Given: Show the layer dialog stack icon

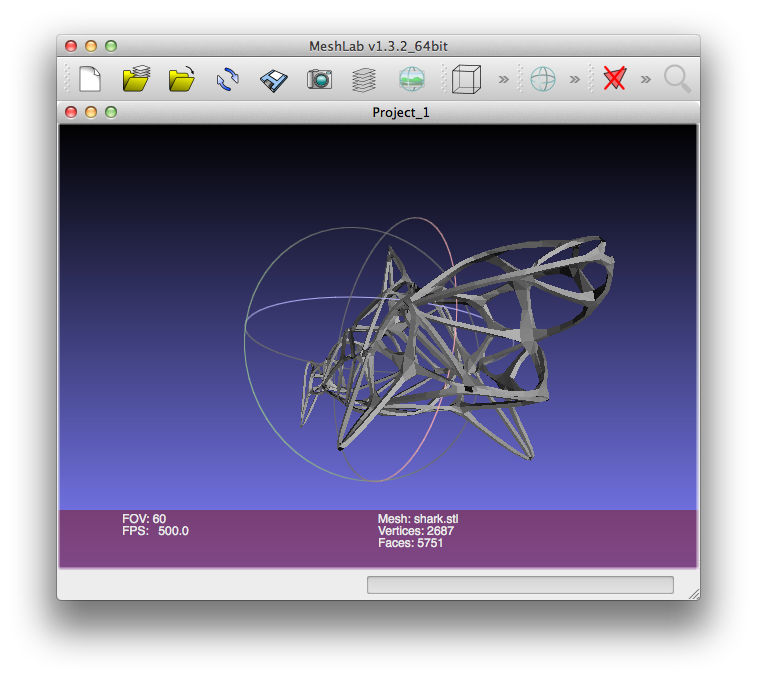Looking at the screenshot, I should (364, 80).
